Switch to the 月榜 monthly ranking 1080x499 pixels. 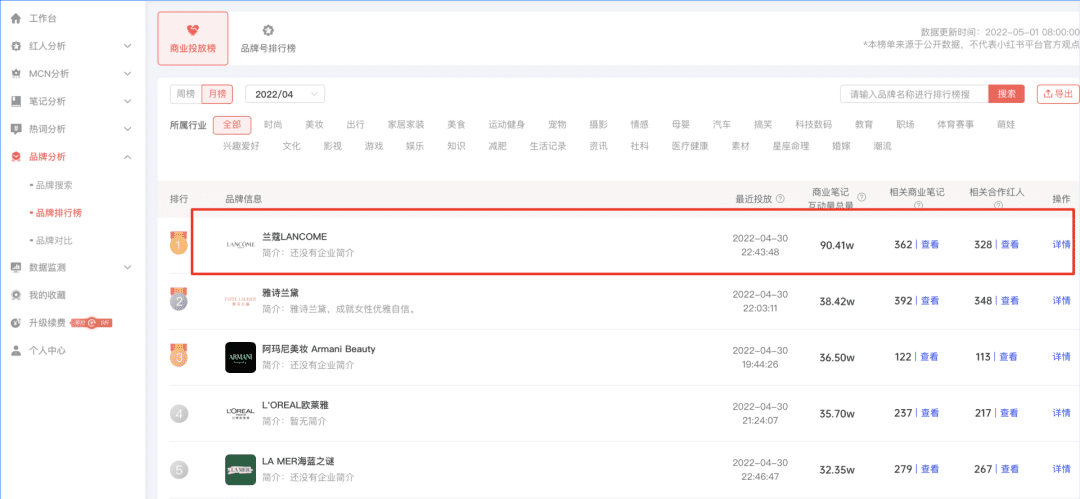point(217,94)
